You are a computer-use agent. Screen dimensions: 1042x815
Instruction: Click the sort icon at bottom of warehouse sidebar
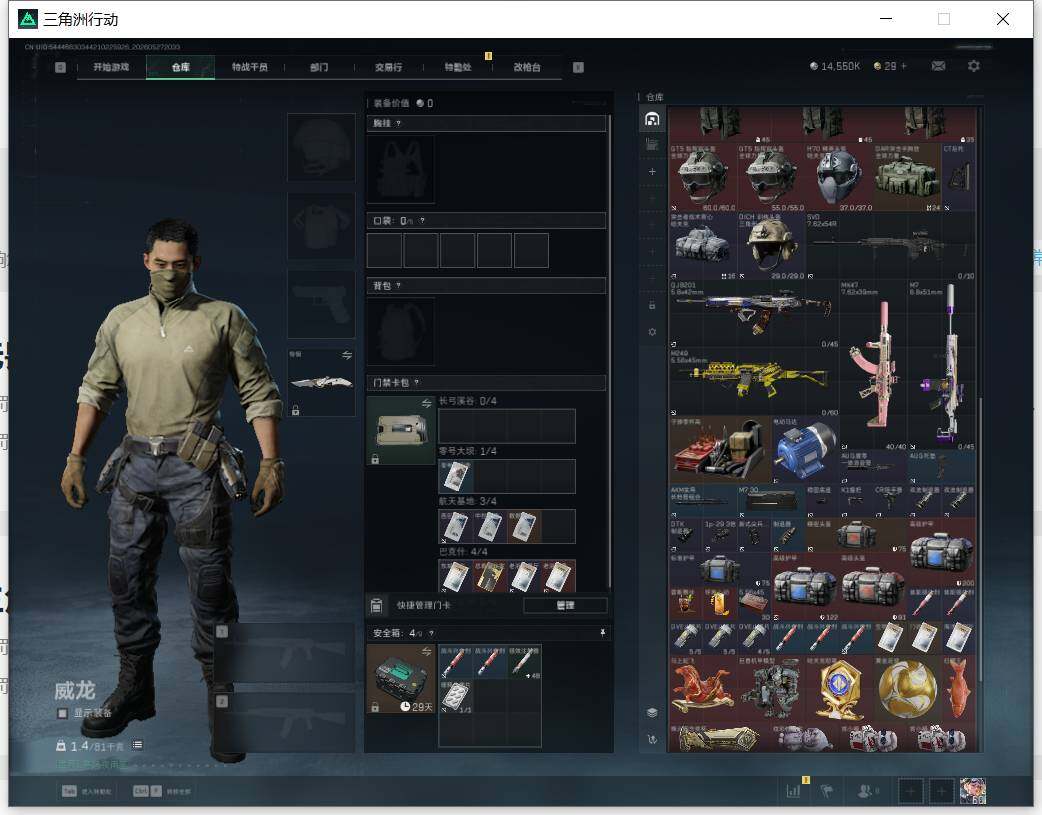point(652,739)
